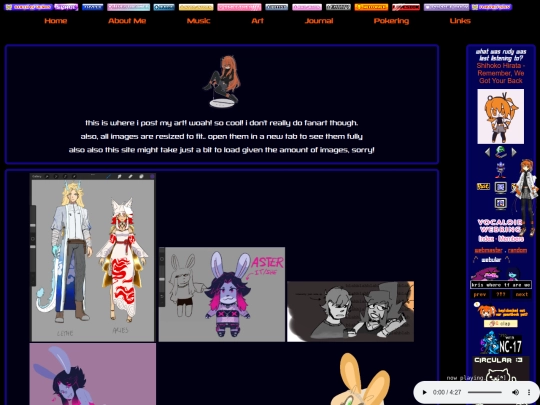This screenshot has width=540, height=405.
Task: Click the webmaster link
Action: tap(488, 250)
